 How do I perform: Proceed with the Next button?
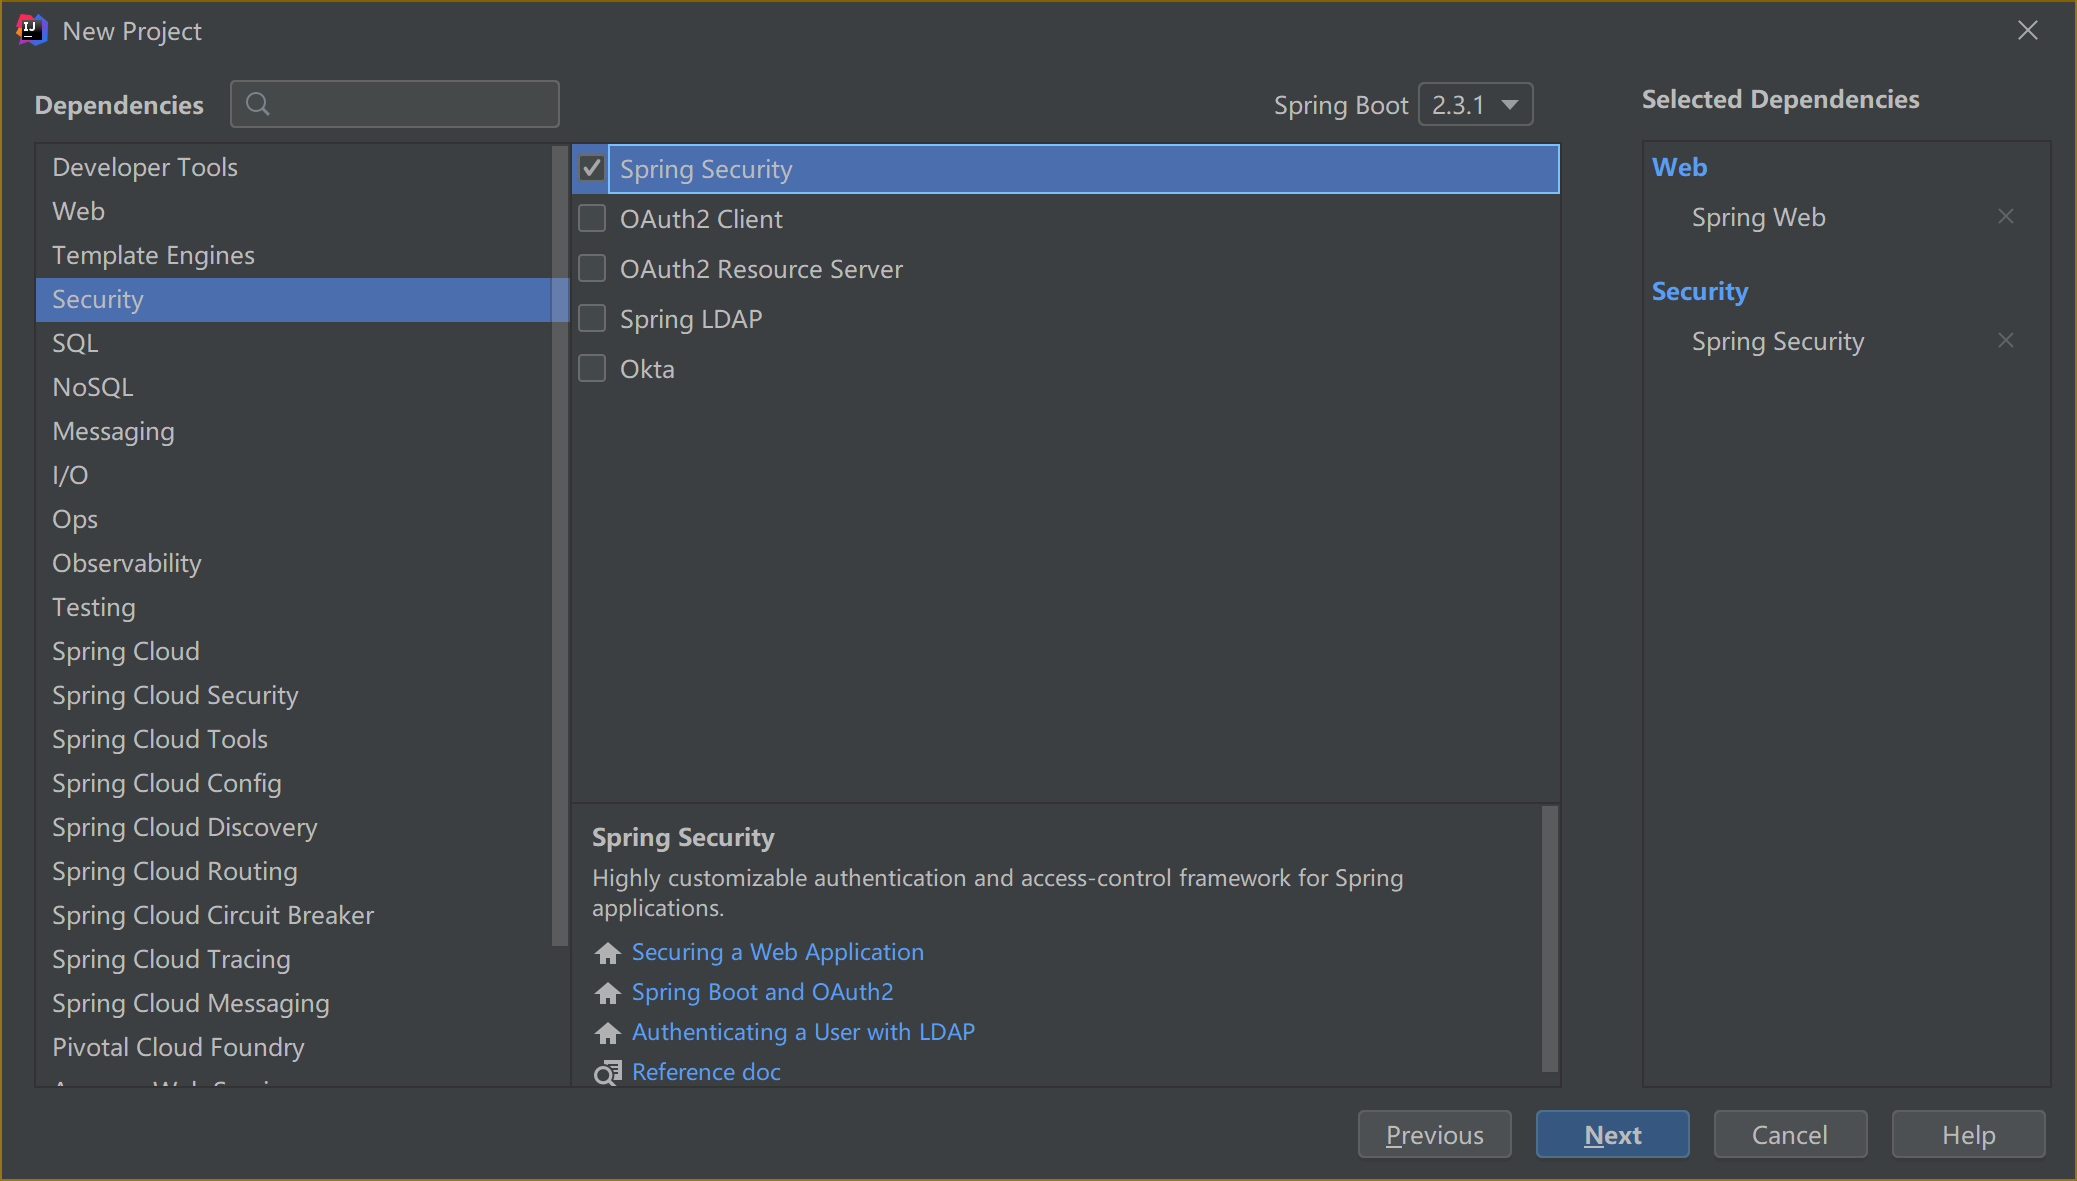point(1612,1135)
